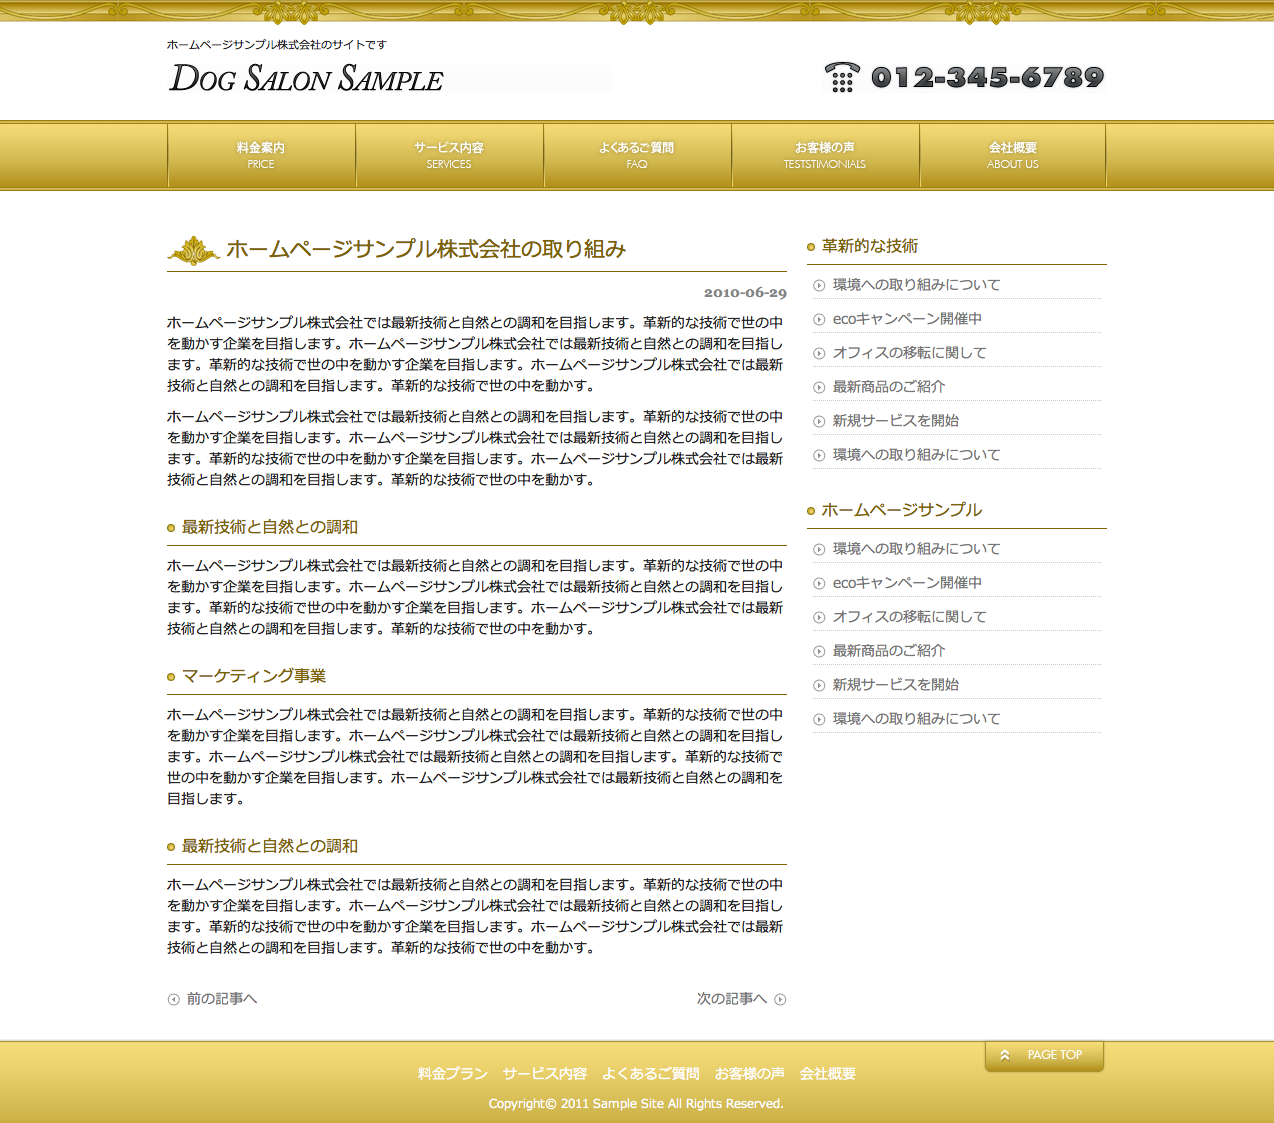Click the telephone icon beside phone number
This screenshot has height=1123, width=1274.
point(841,77)
